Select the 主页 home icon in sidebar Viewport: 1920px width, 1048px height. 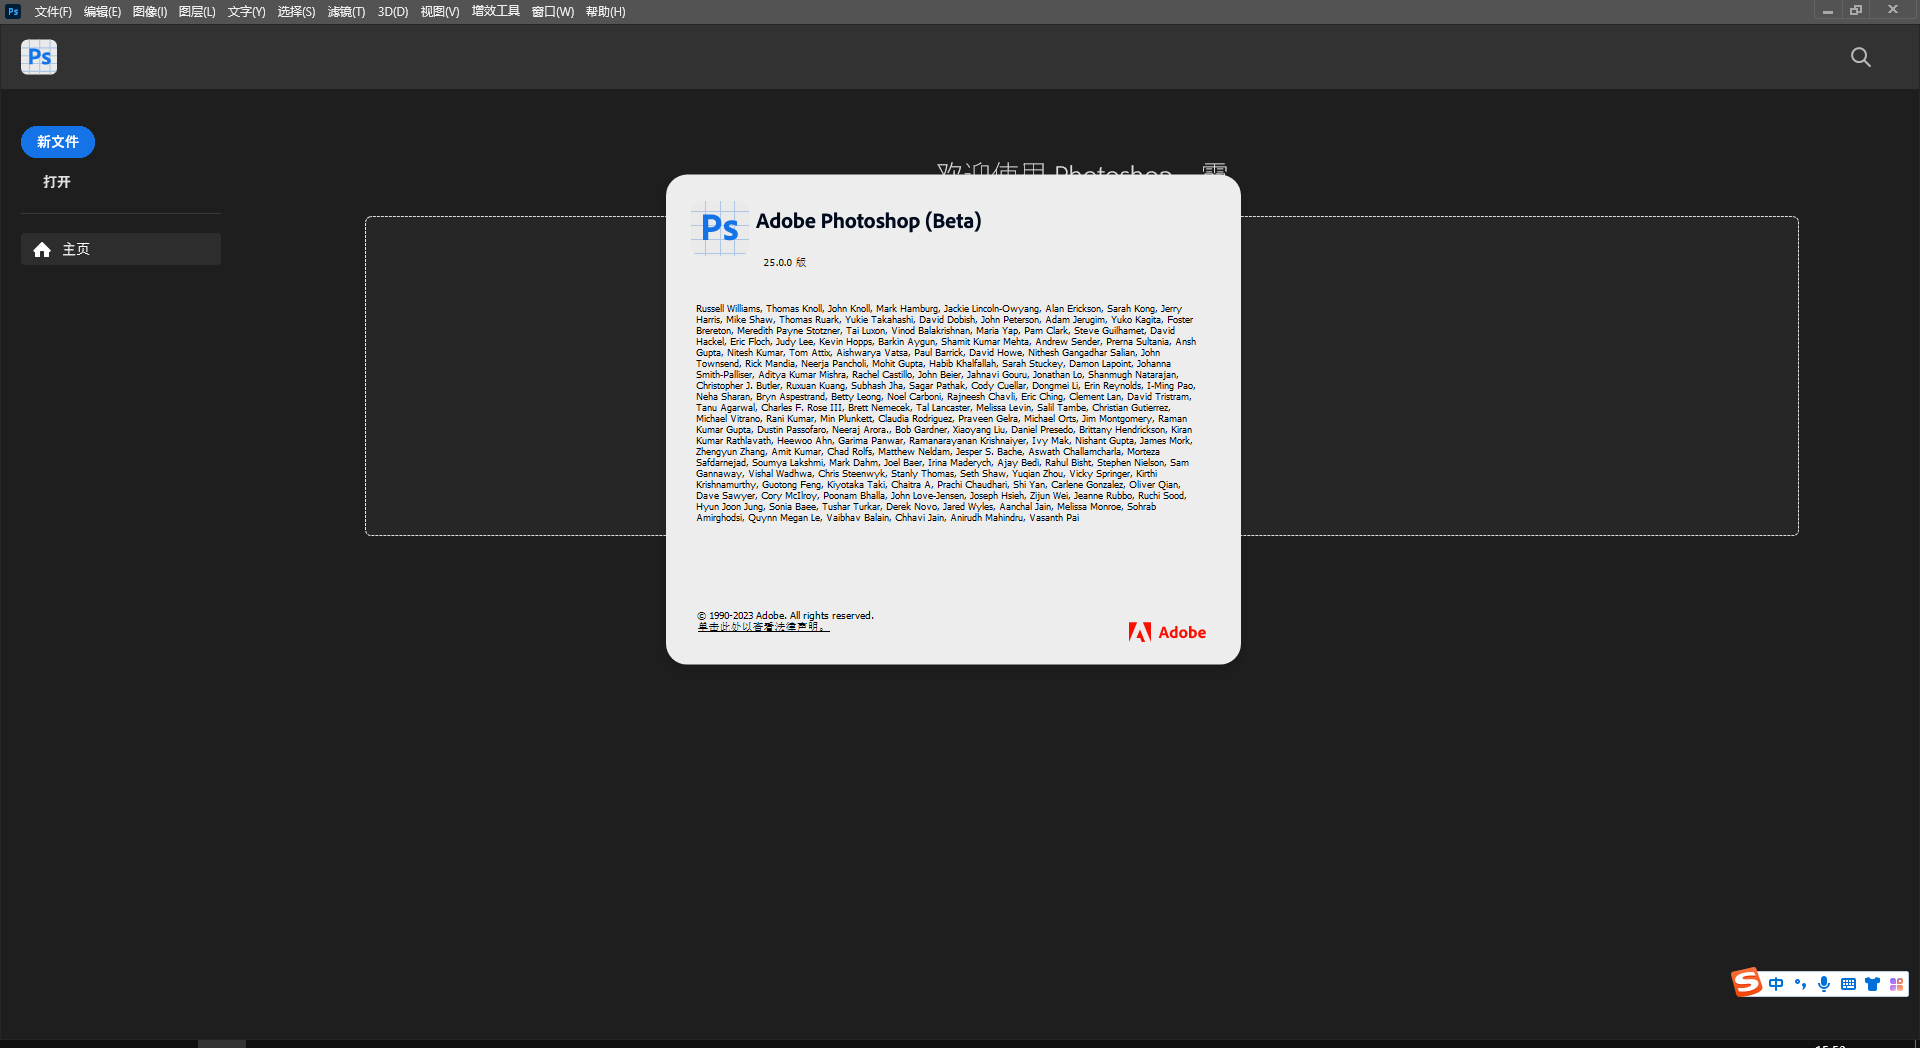(42, 249)
